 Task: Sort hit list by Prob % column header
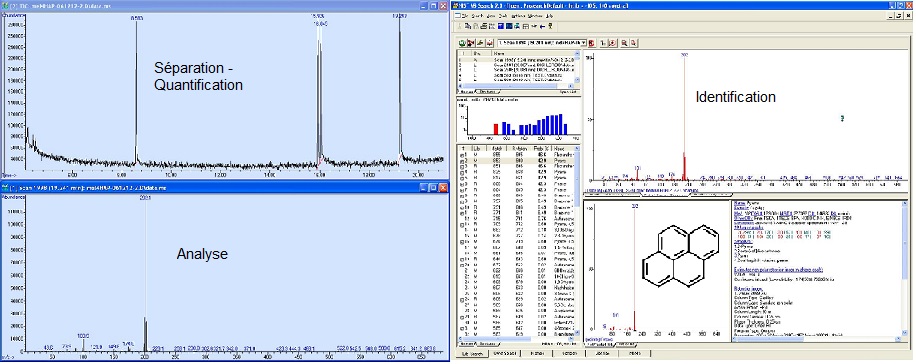(x=541, y=148)
